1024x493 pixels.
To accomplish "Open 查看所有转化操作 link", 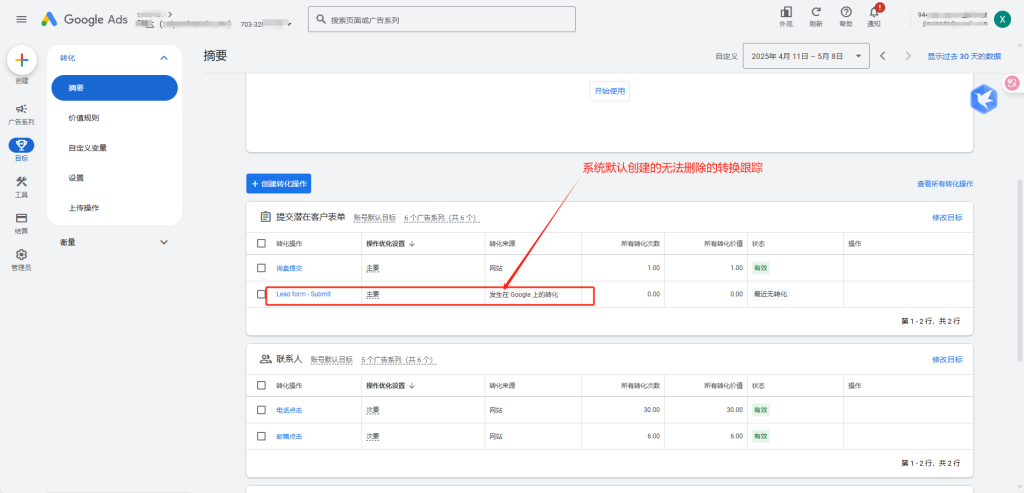I will (945, 184).
